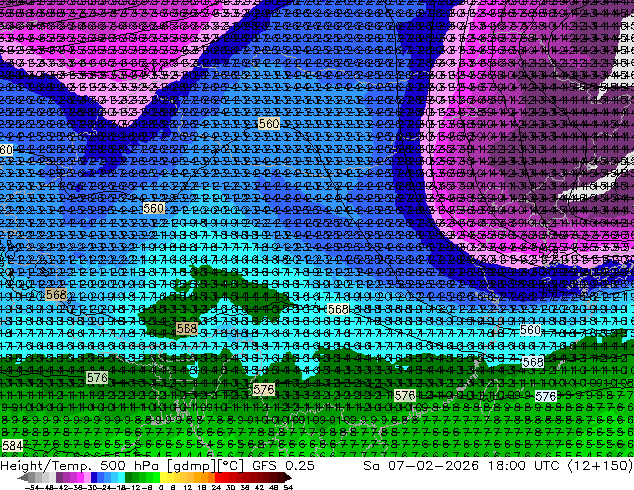
Task: Click the "54" legend value at right end
Action: pos(288,488)
